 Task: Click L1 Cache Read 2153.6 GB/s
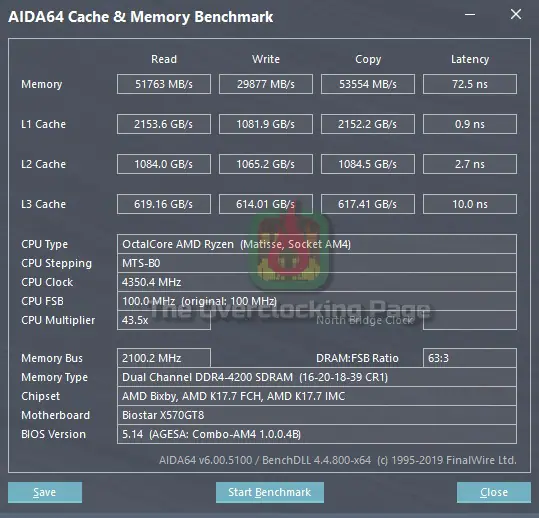[164, 124]
